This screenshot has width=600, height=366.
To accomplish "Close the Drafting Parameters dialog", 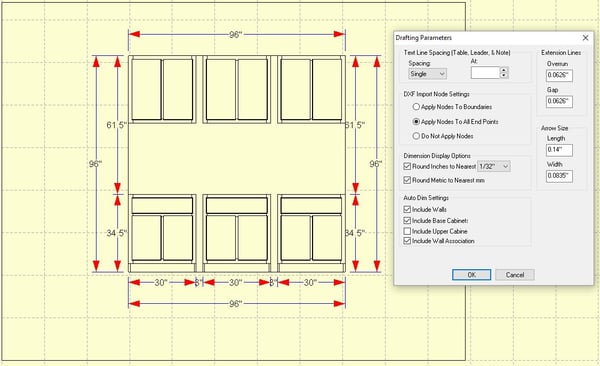I will point(585,38).
